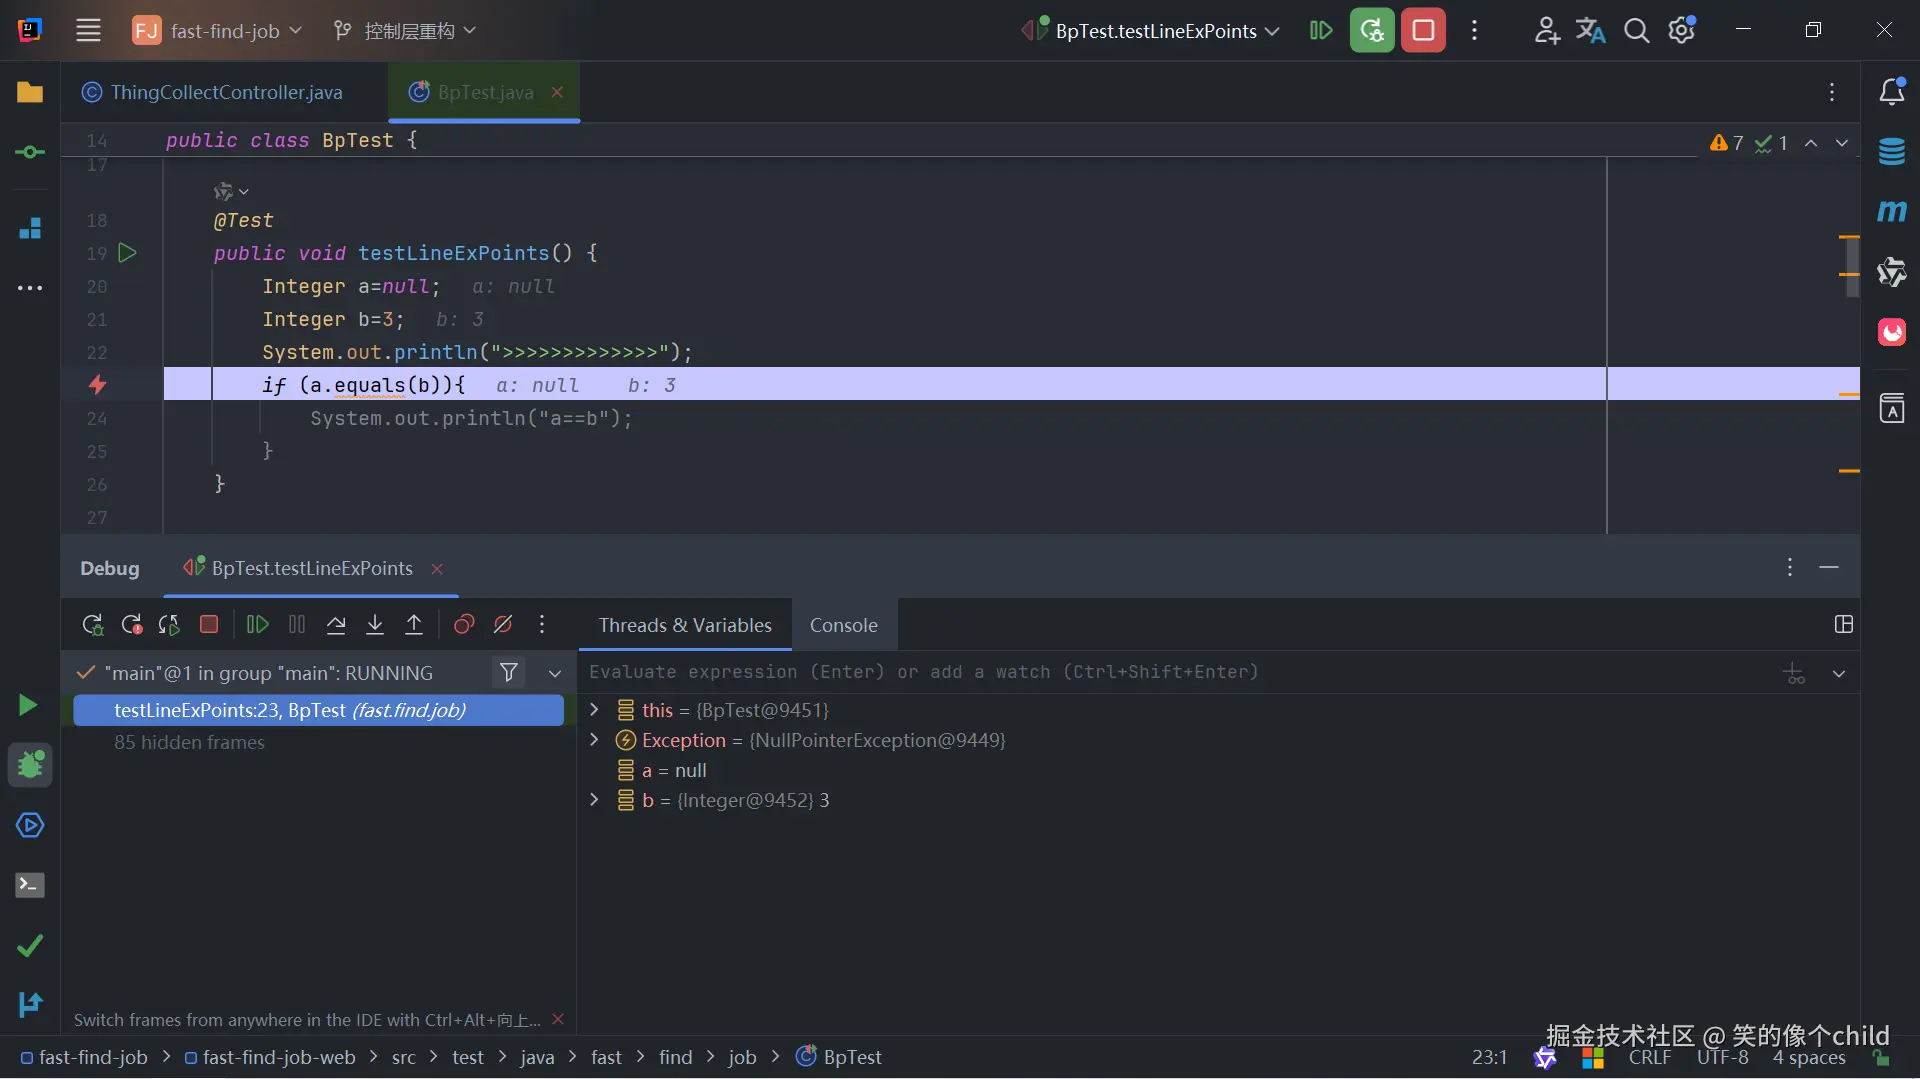1920x1079 pixels.
Task: Toggle debug layout settings icon
Action: (1844, 625)
